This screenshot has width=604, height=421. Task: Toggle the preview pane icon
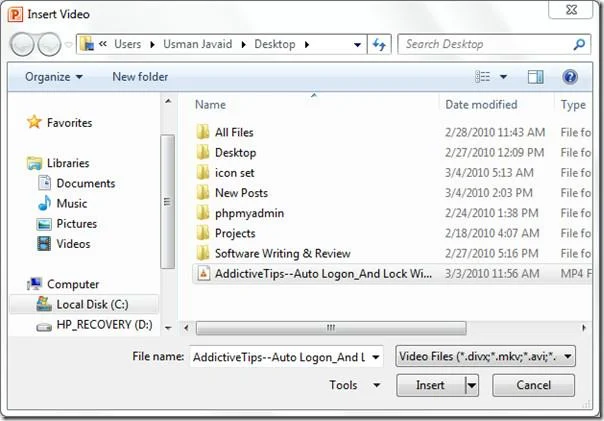pos(535,77)
